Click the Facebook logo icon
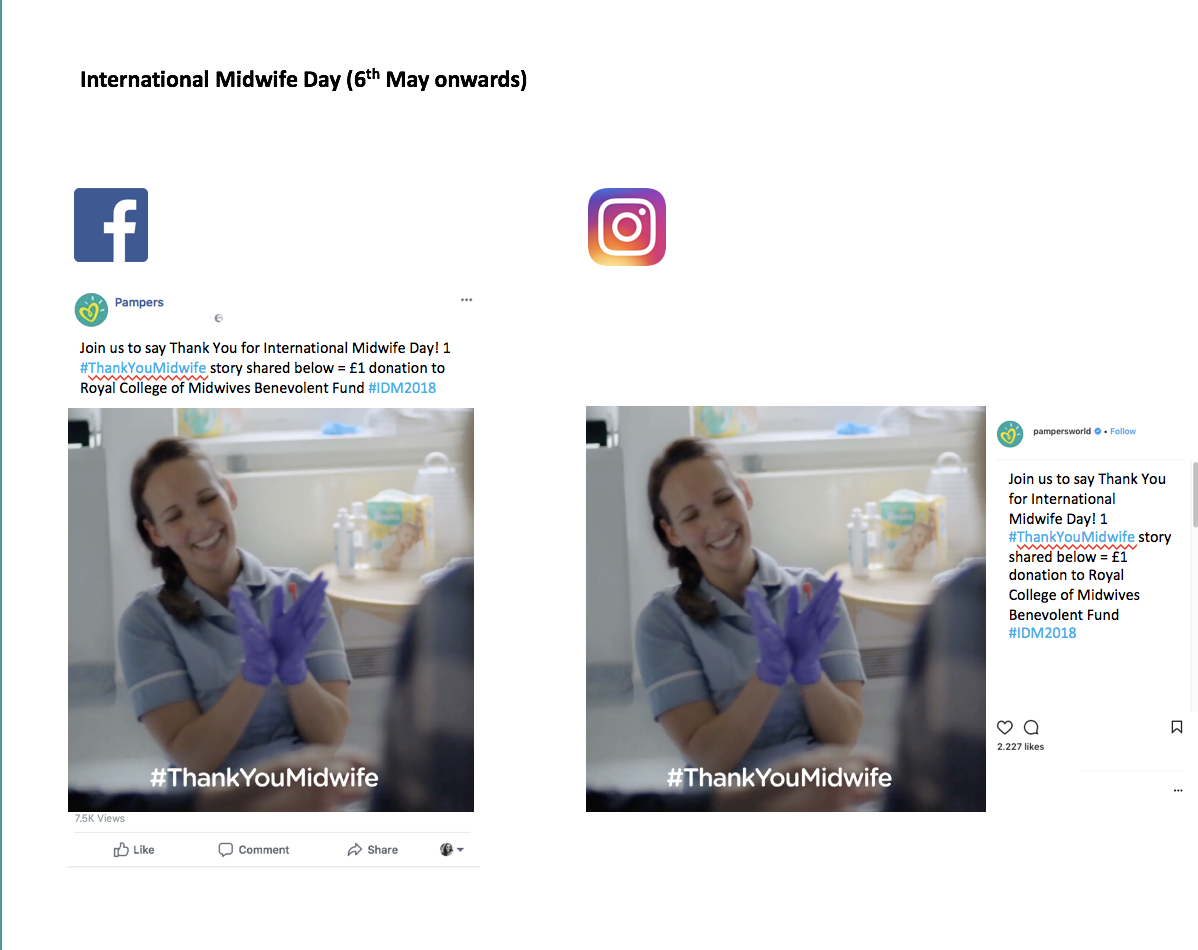Screen dimensions: 1198x950 click(111, 225)
